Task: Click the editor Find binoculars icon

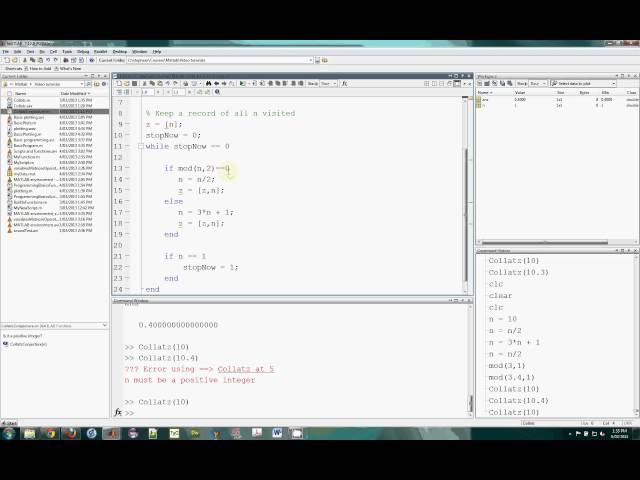Action: click(209, 83)
